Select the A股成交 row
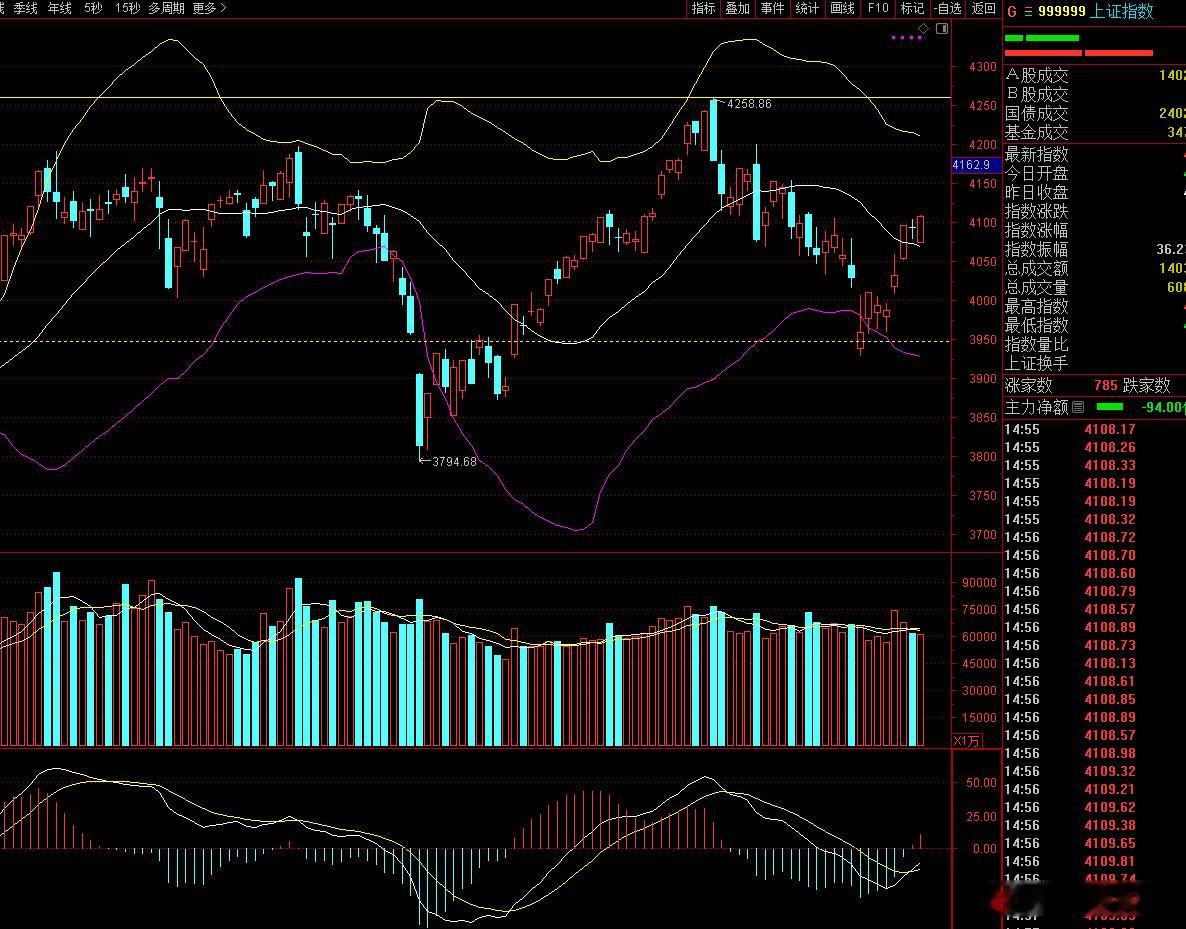 coord(1094,76)
